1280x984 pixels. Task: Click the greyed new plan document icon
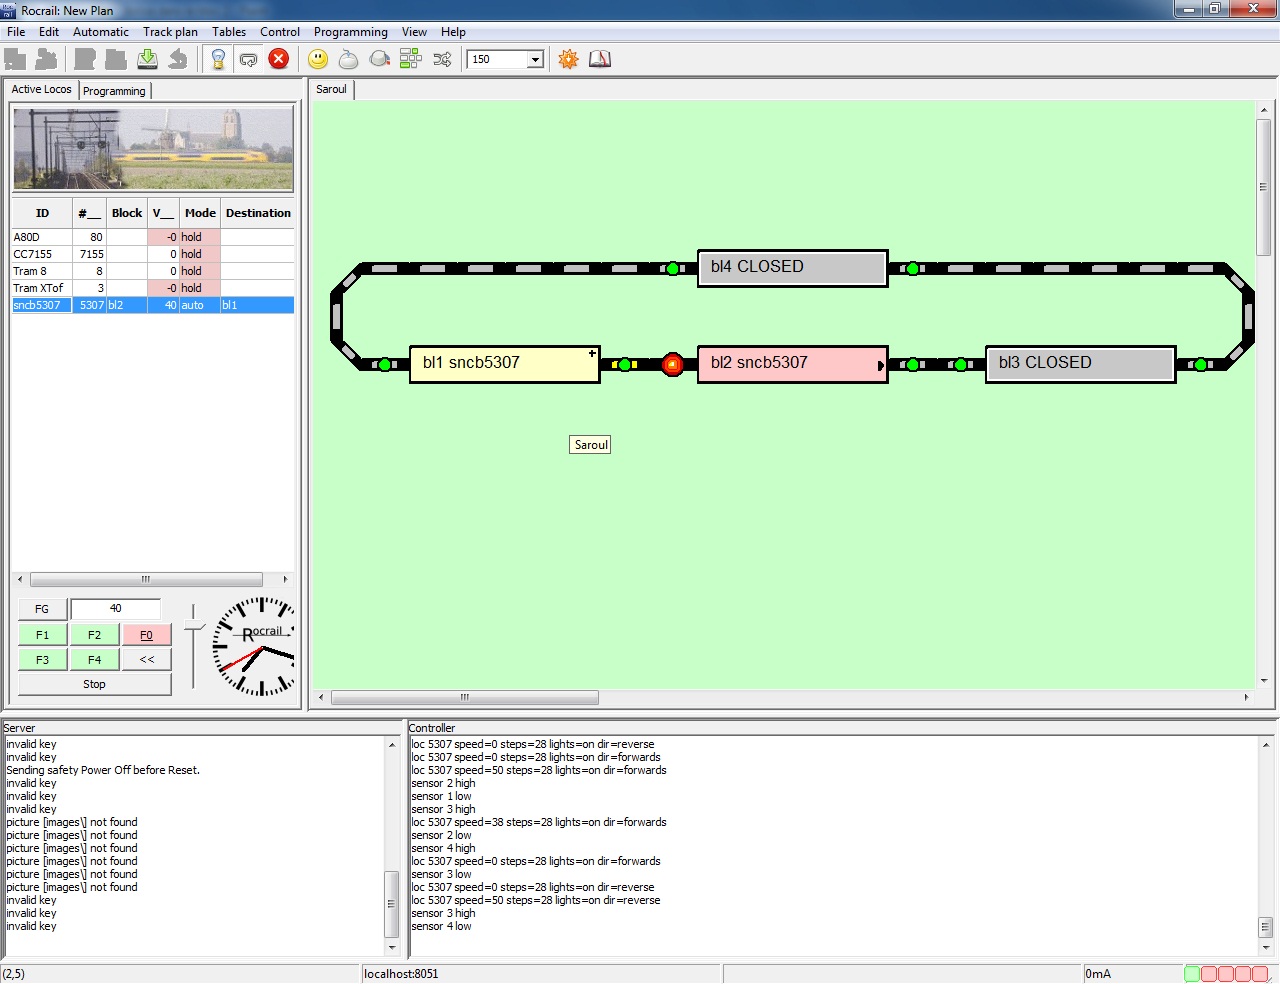(x=85, y=59)
